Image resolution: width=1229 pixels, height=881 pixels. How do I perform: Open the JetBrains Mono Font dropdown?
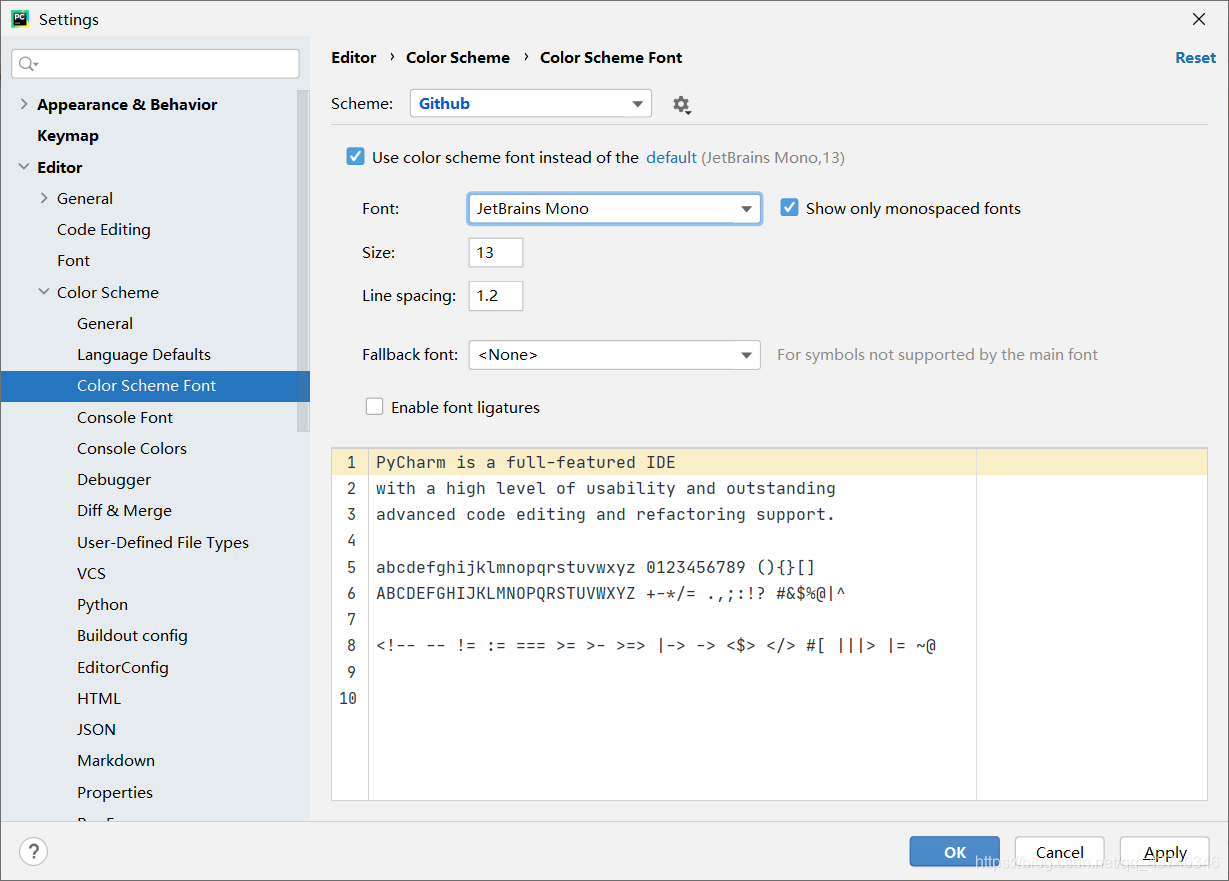coord(614,208)
